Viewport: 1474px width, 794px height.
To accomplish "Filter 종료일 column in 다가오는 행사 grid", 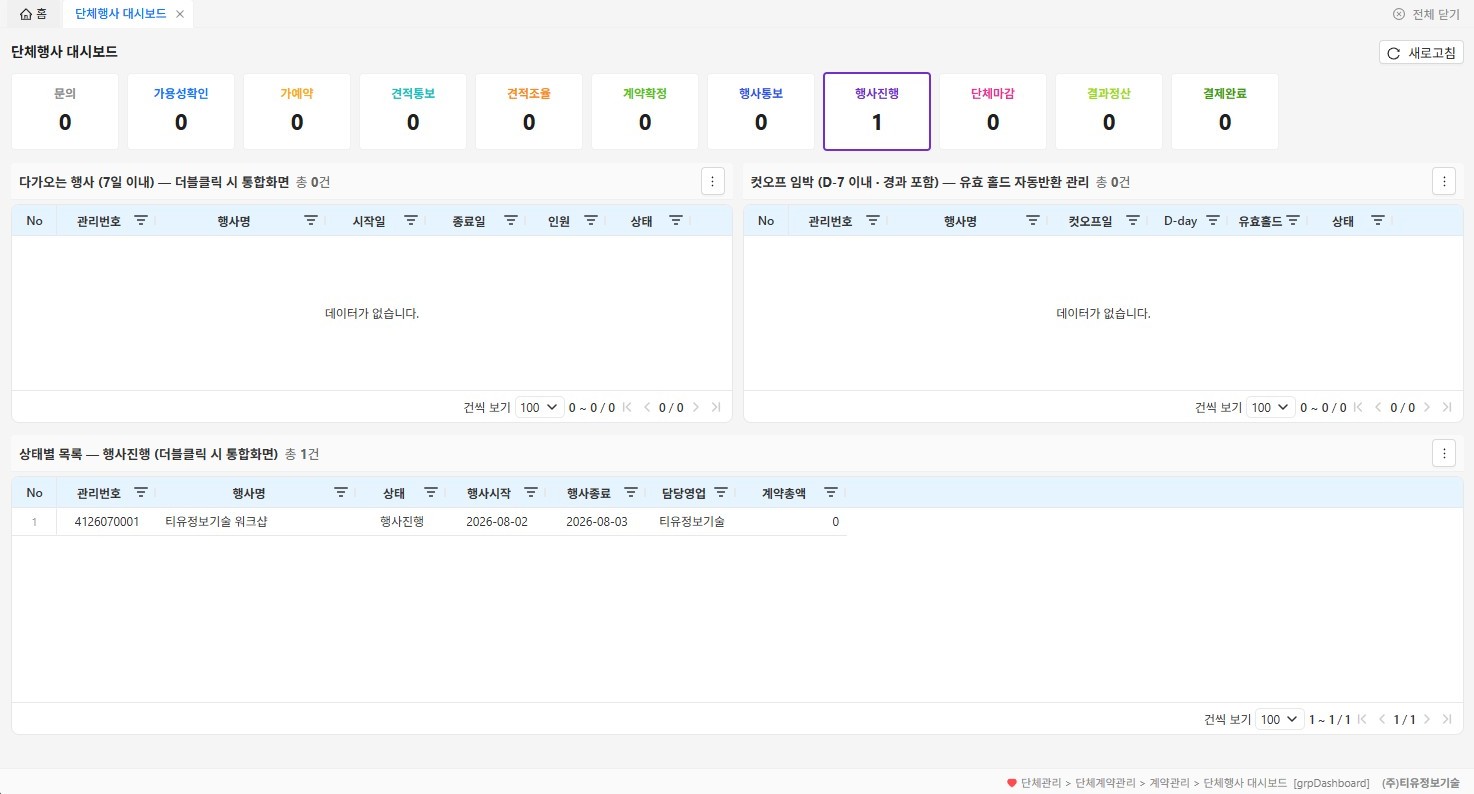I will 511,221.
